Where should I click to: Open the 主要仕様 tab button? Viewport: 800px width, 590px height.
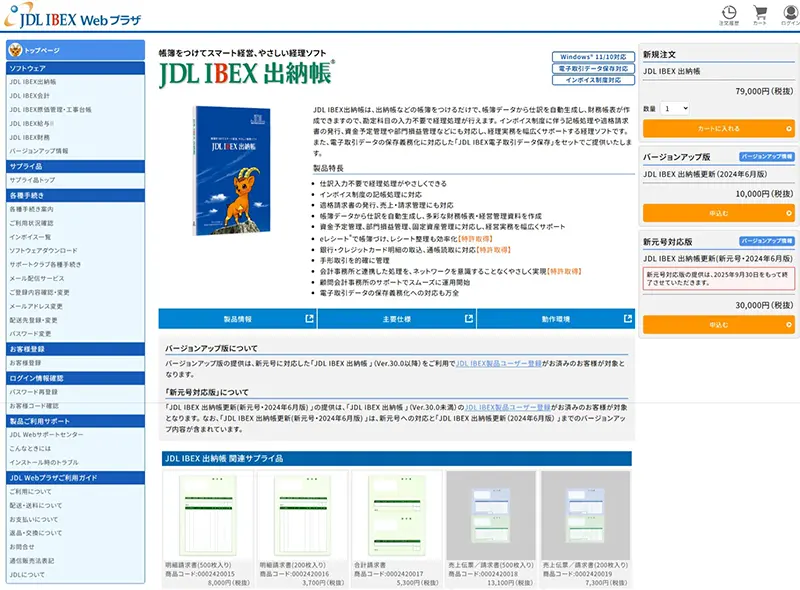click(397, 318)
